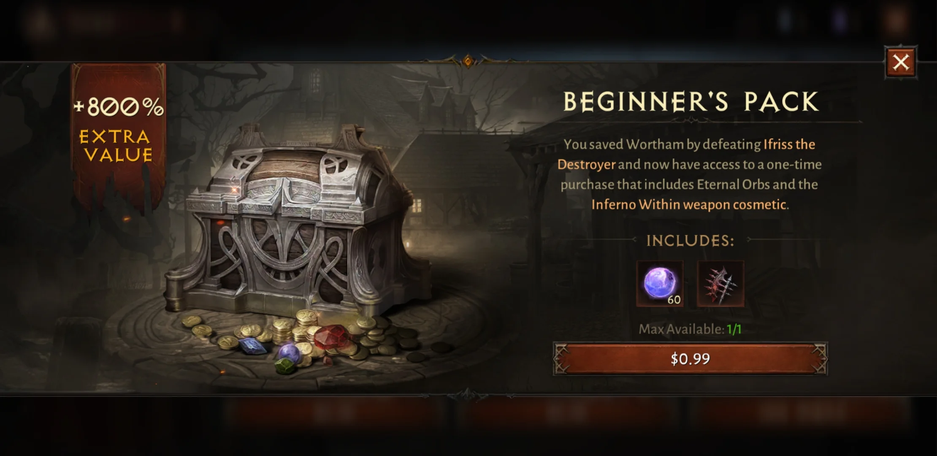The height and width of the screenshot is (456, 937).
Task: Open the Ifriss the Destroyer highlighted text
Action: click(x=686, y=154)
